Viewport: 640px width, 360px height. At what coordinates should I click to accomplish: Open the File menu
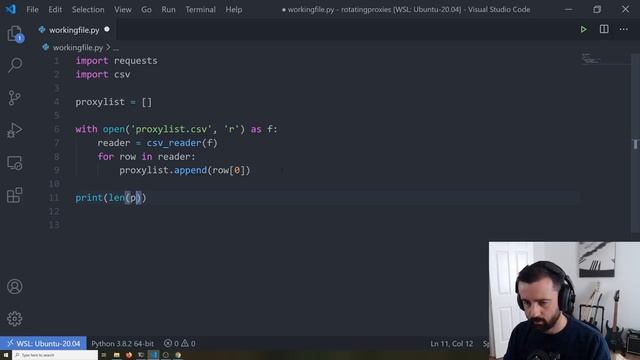[32, 9]
